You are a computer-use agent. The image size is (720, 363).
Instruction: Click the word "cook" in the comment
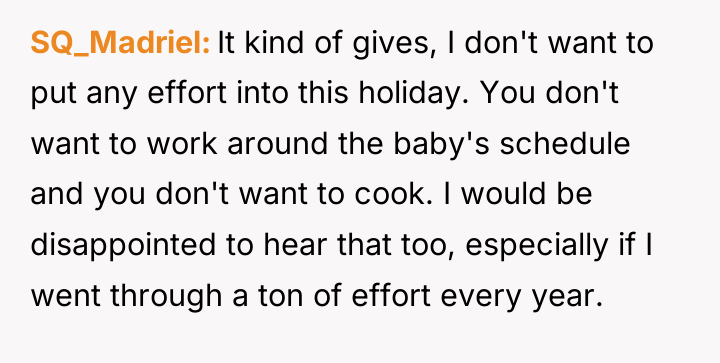click(x=390, y=193)
